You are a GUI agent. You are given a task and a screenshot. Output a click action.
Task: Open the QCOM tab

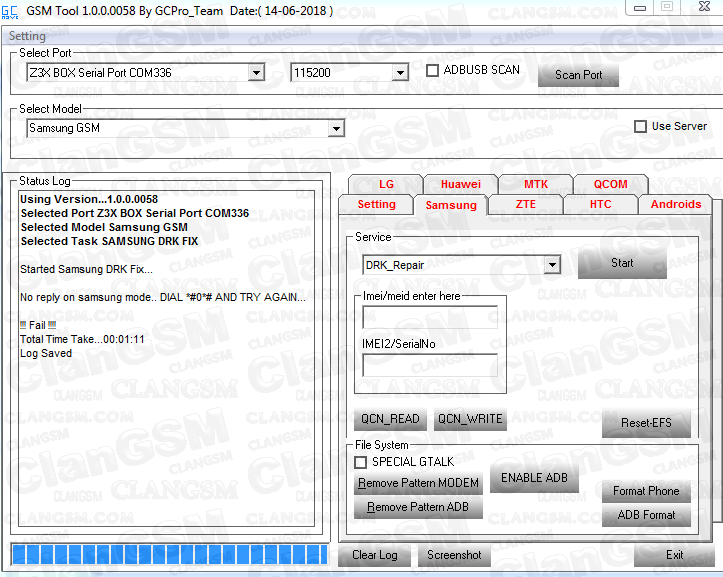click(610, 184)
